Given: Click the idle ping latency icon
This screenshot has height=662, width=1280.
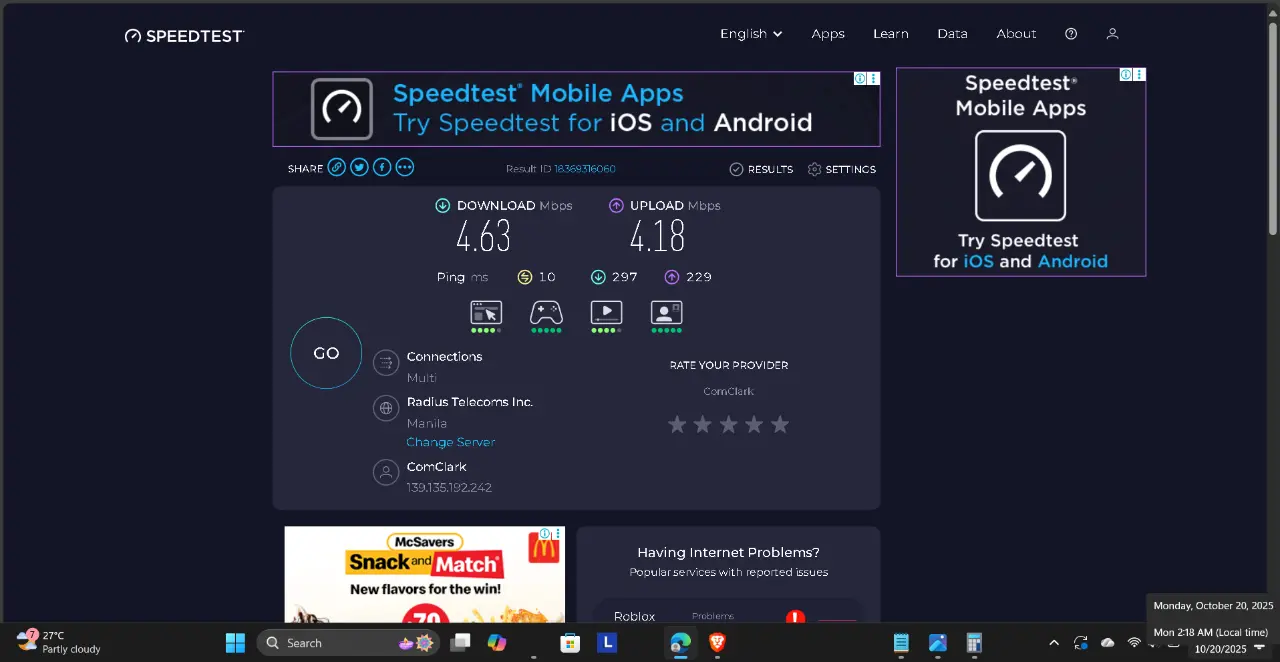Looking at the screenshot, I should click(524, 277).
